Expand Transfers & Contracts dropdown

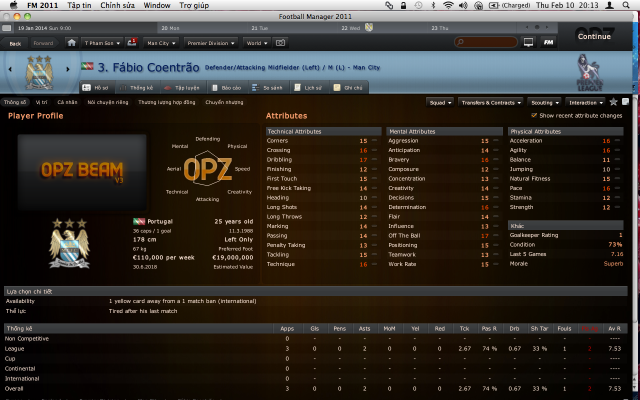491,102
